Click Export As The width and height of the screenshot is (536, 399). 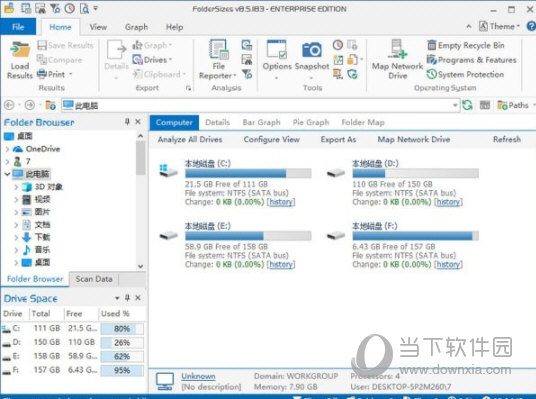pyautogui.click(x=338, y=139)
